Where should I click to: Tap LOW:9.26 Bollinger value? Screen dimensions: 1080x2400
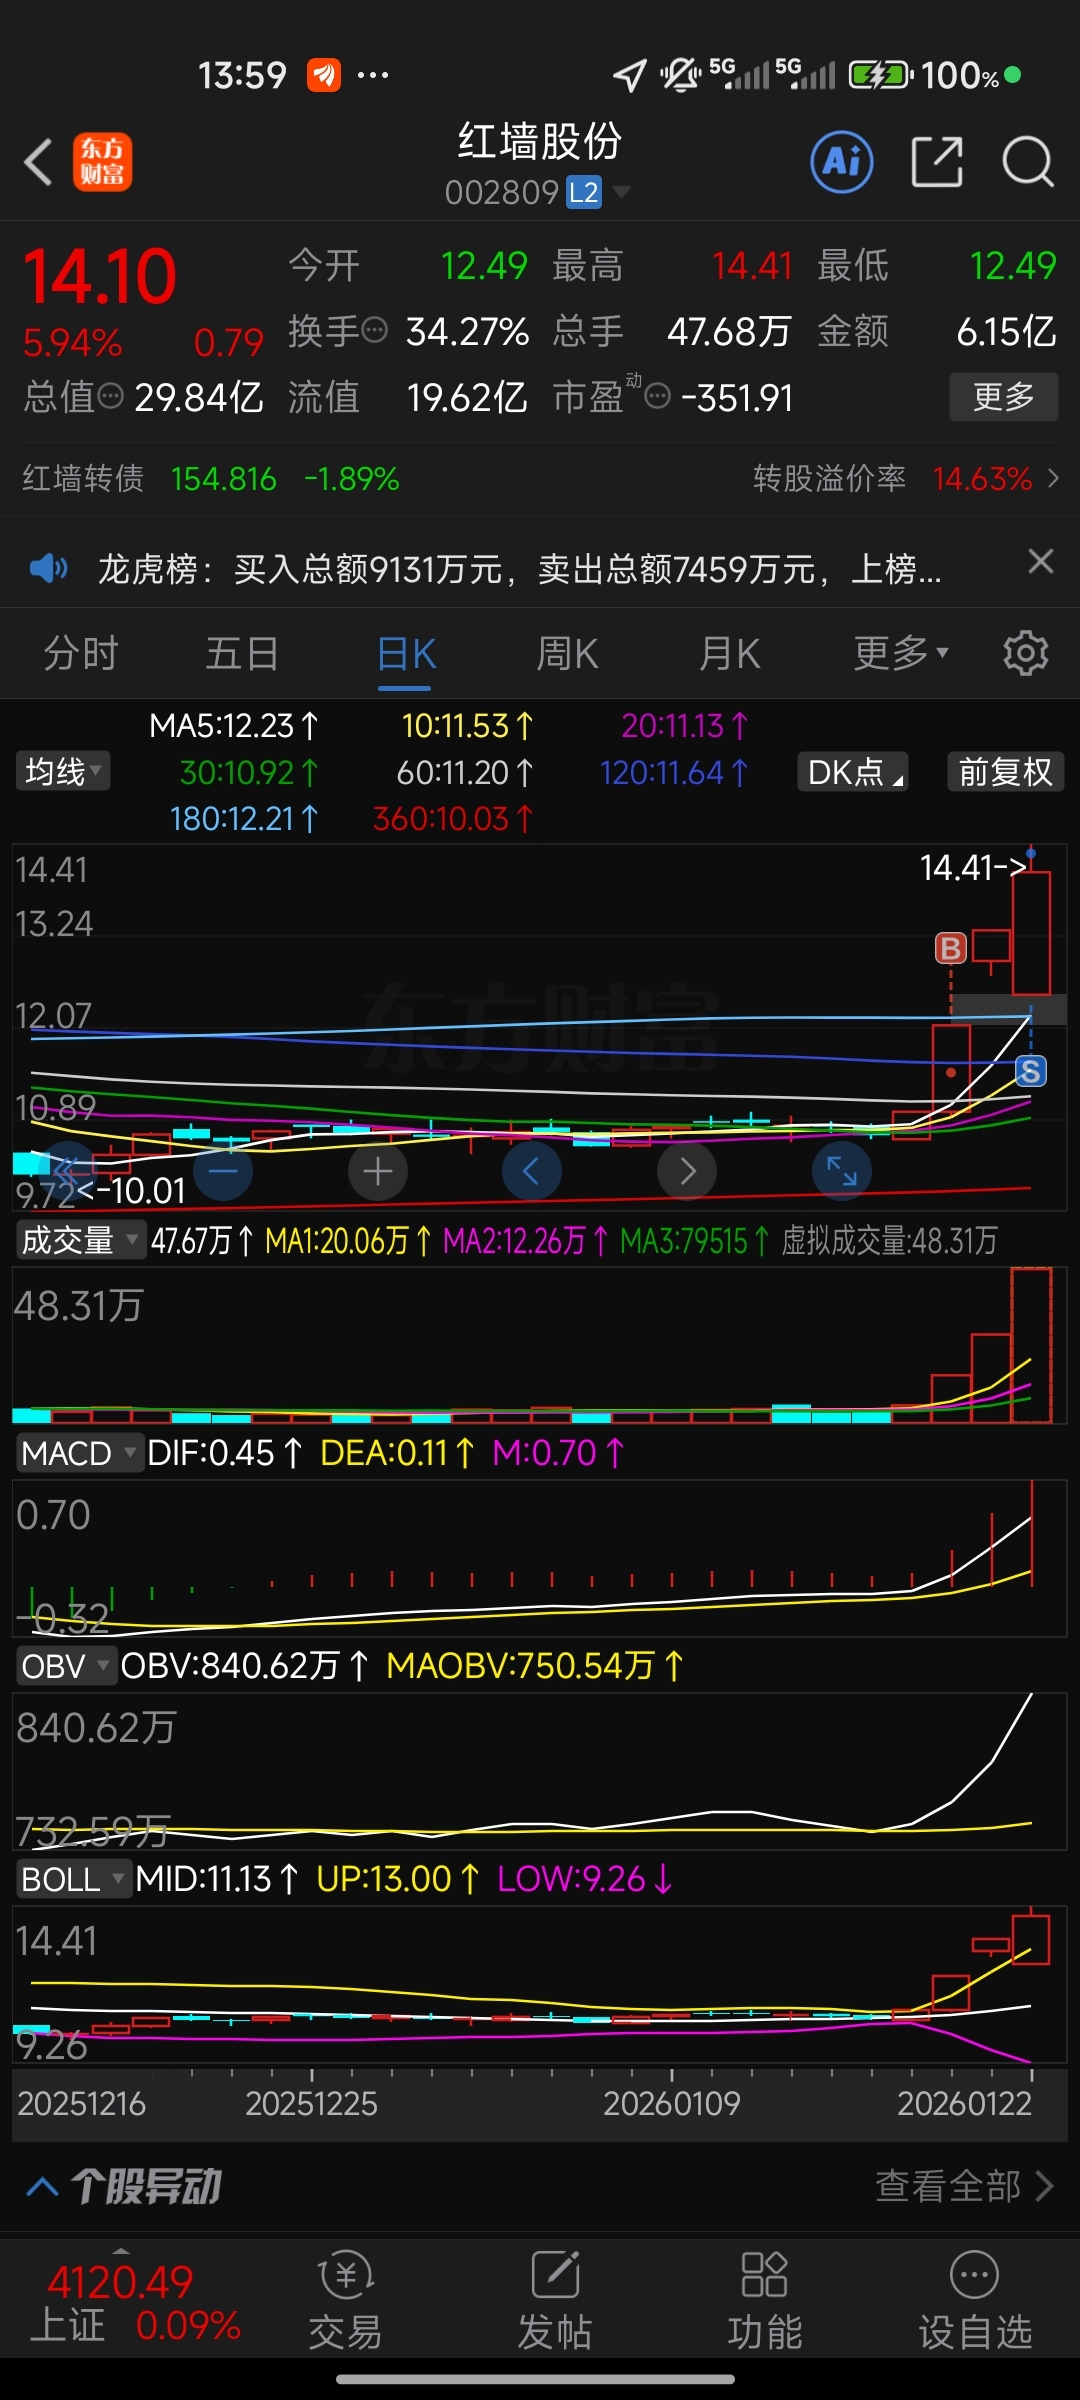[x=584, y=1878]
